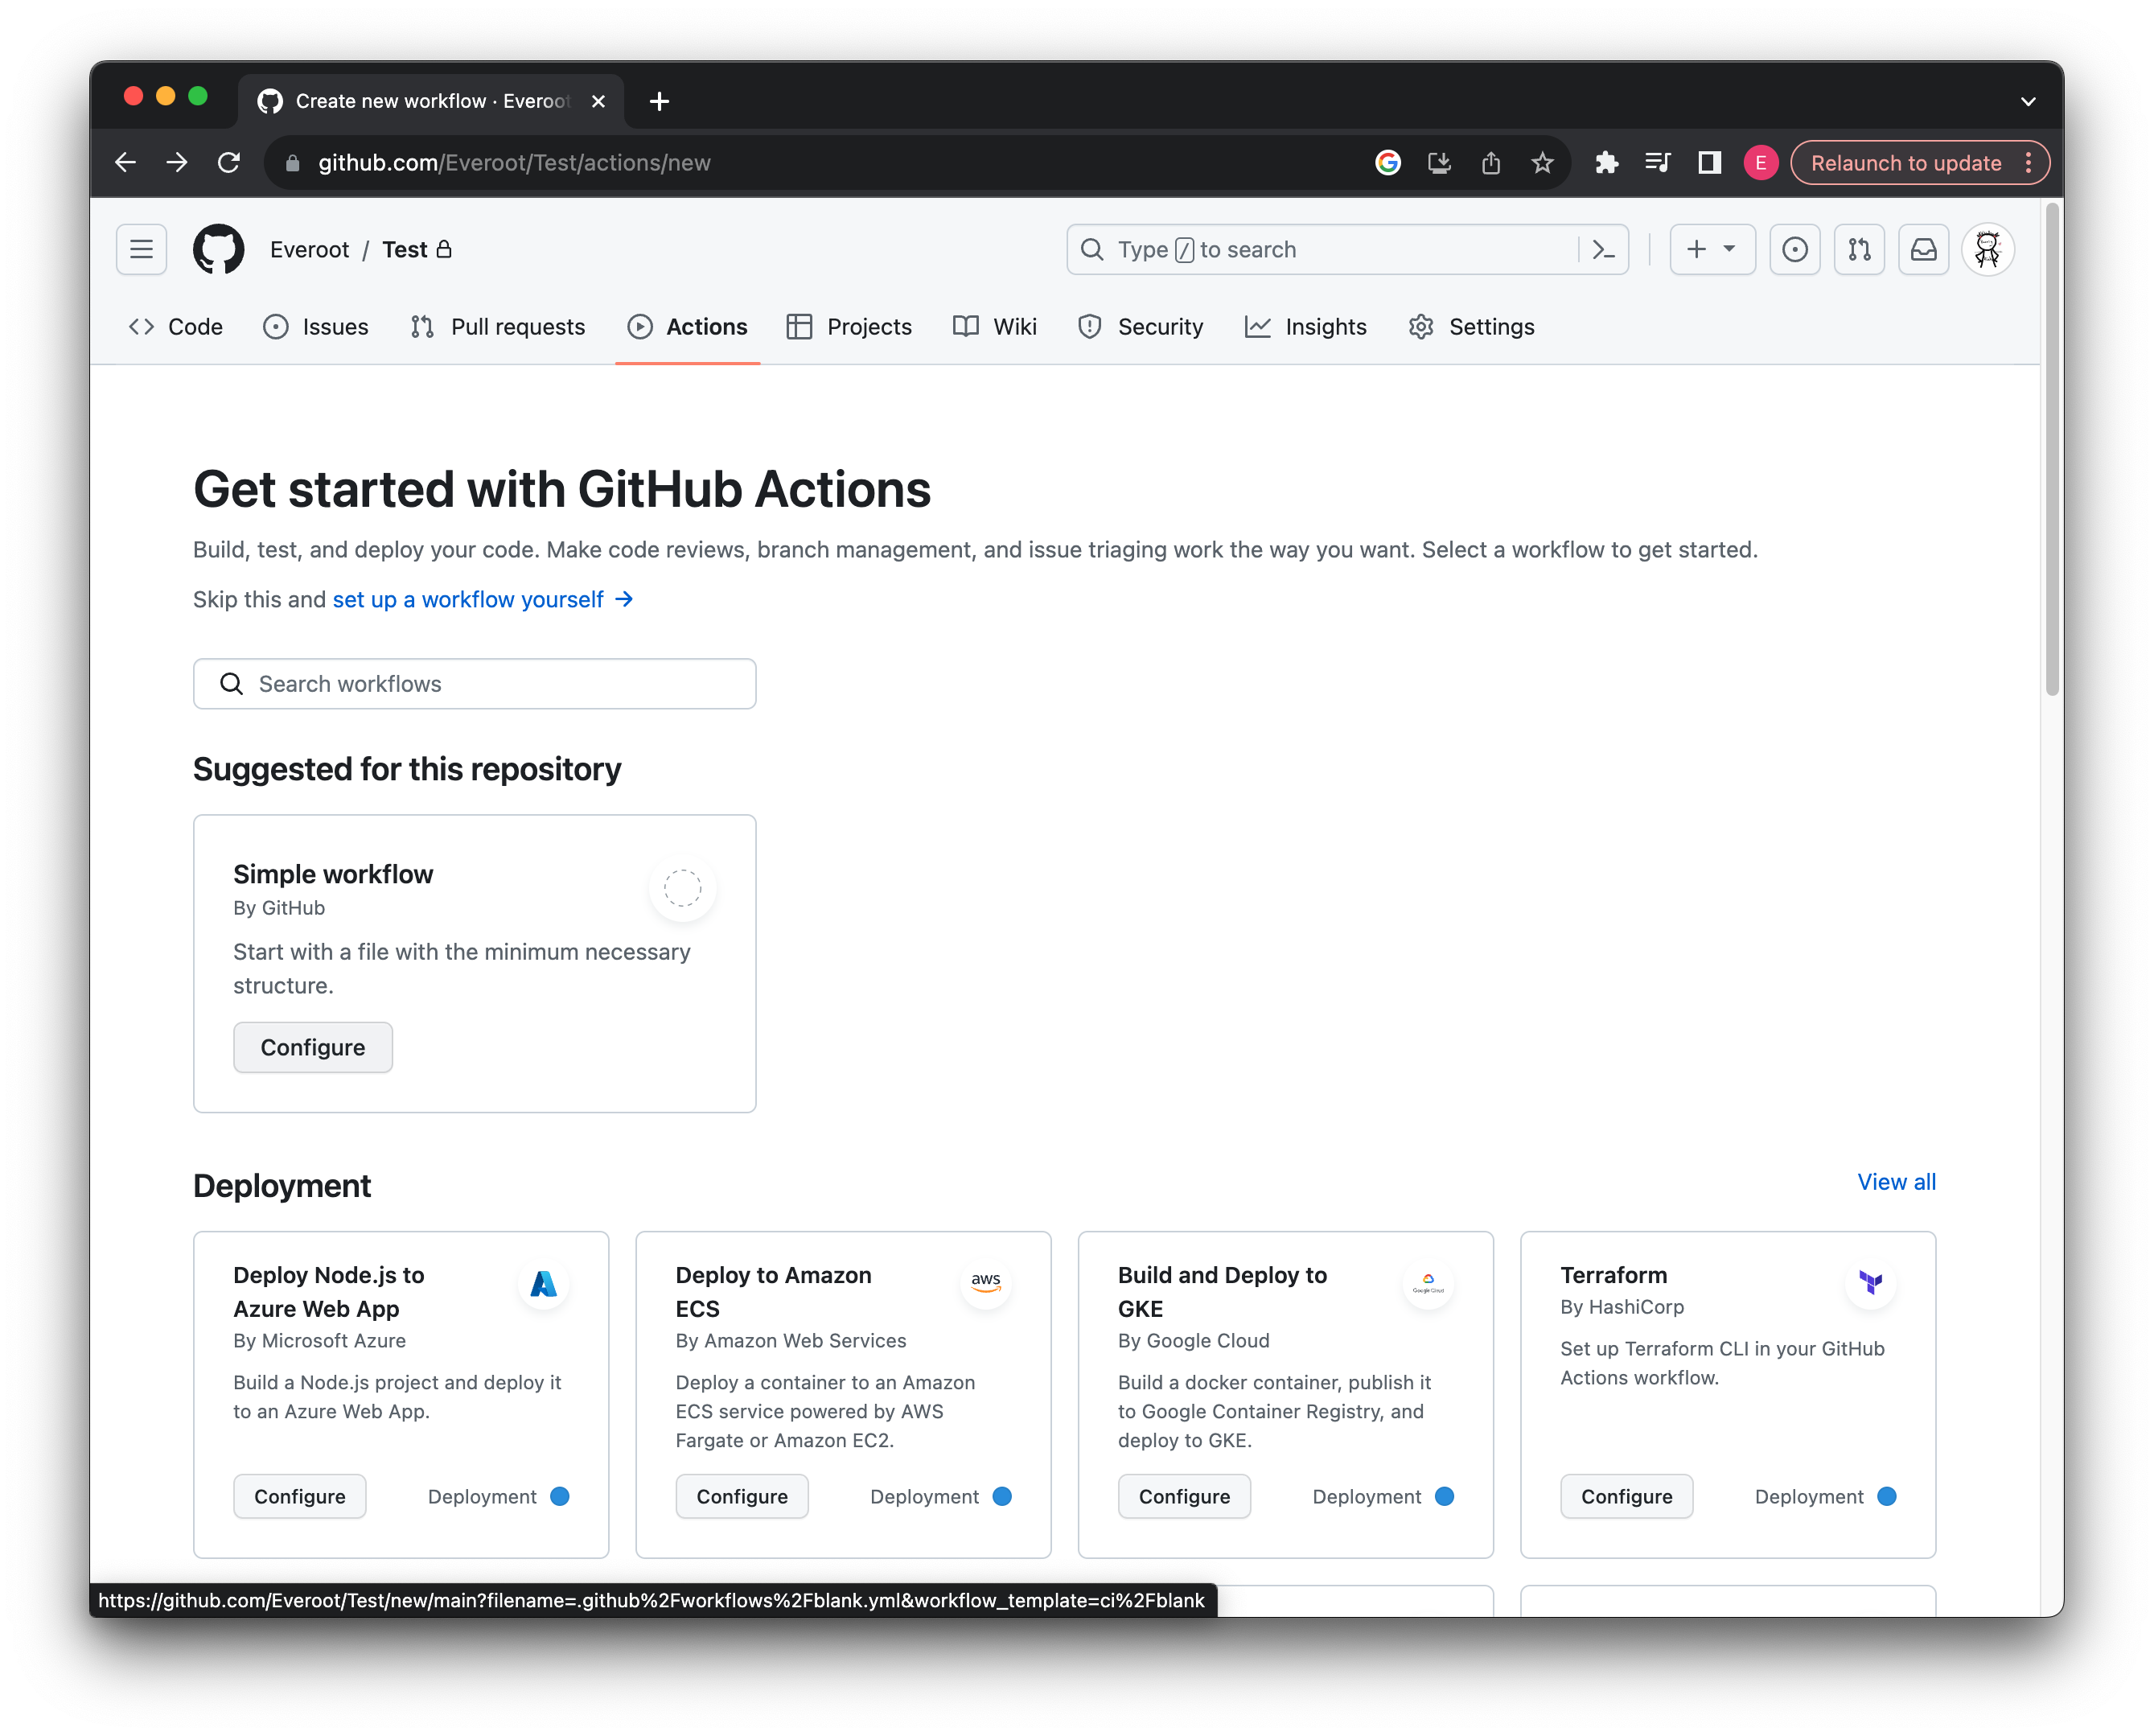Open pull requests icon in header
Screen dimensions: 2154x1736
coord(1859,249)
